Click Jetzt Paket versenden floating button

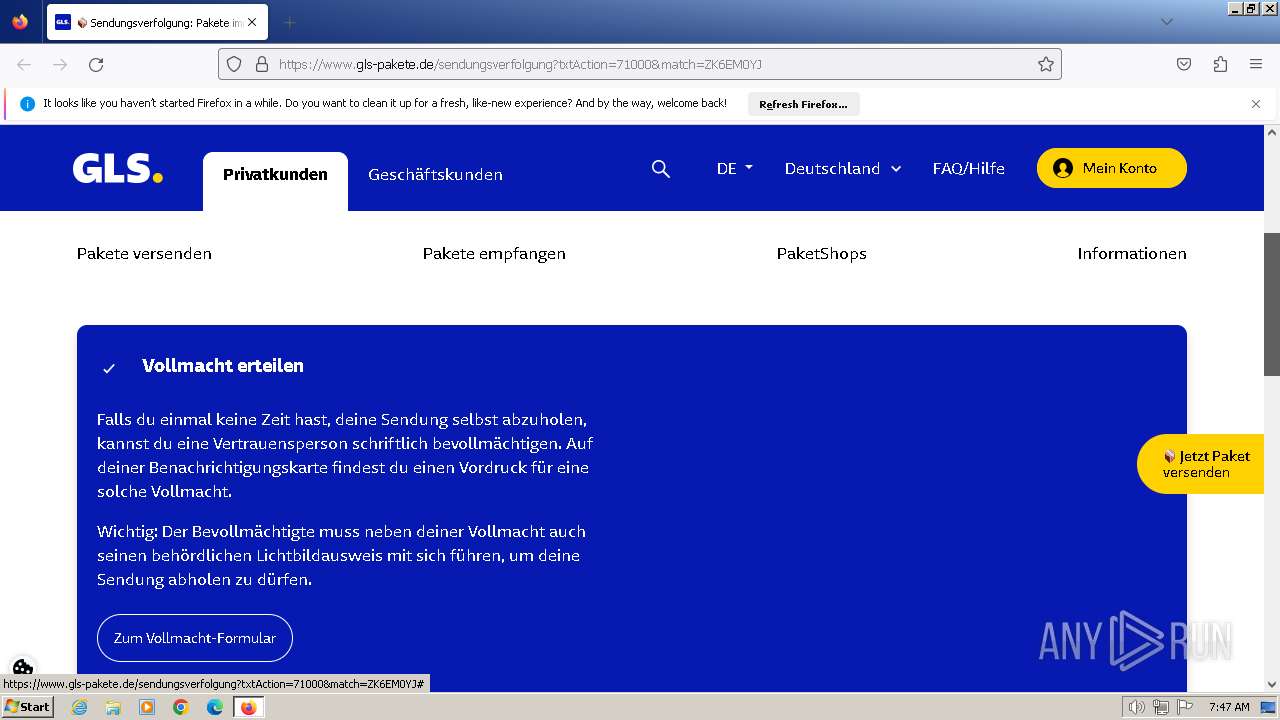[x=1200, y=464]
